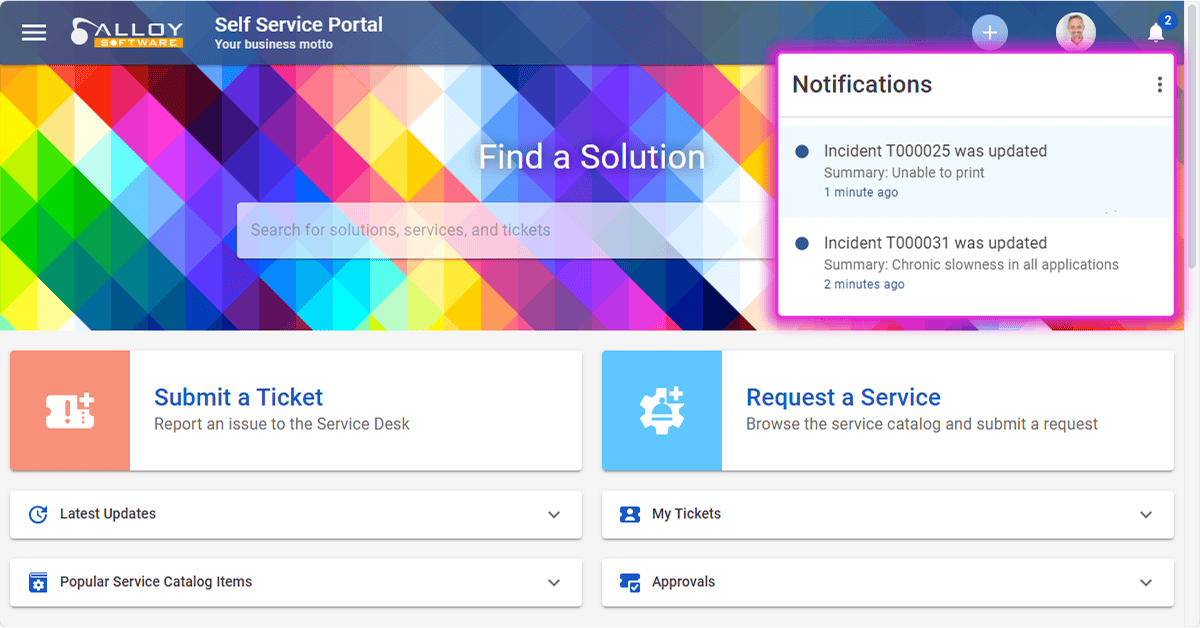Expand the Latest Updates section

coord(554,515)
